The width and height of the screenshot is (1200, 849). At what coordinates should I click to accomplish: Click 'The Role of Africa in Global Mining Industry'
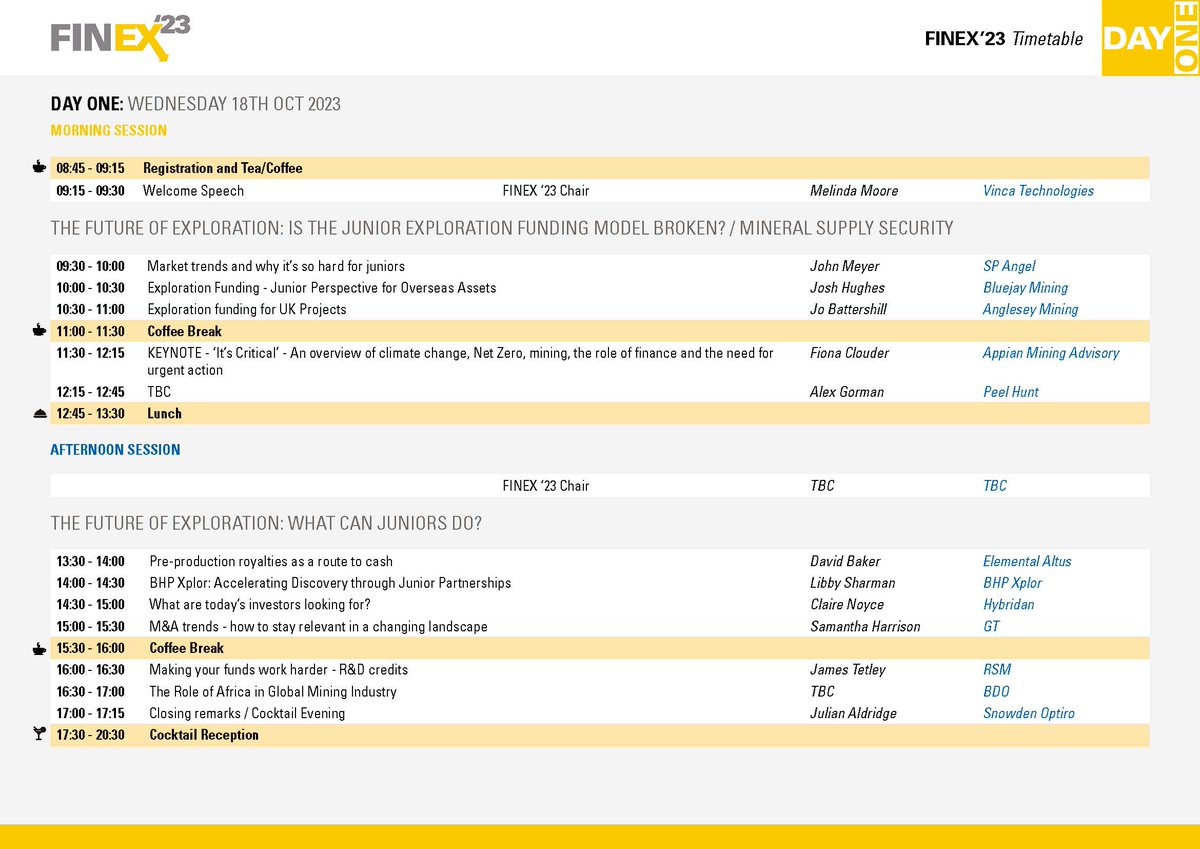(273, 692)
